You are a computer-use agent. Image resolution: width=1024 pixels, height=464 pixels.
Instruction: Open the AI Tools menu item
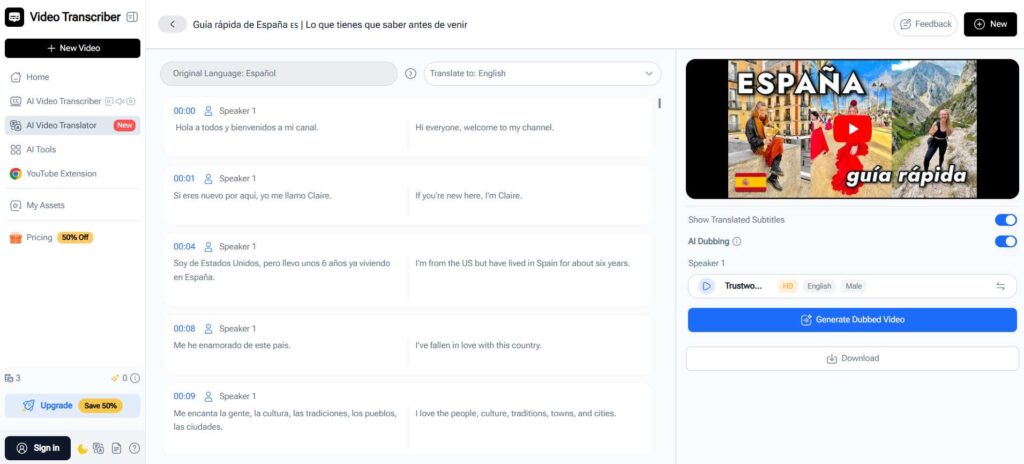(72, 150)
